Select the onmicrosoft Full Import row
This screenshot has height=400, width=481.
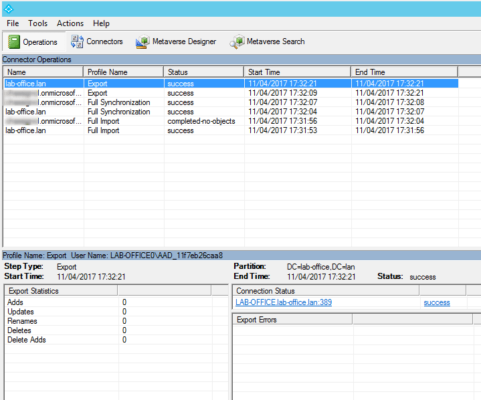point(231,121)
